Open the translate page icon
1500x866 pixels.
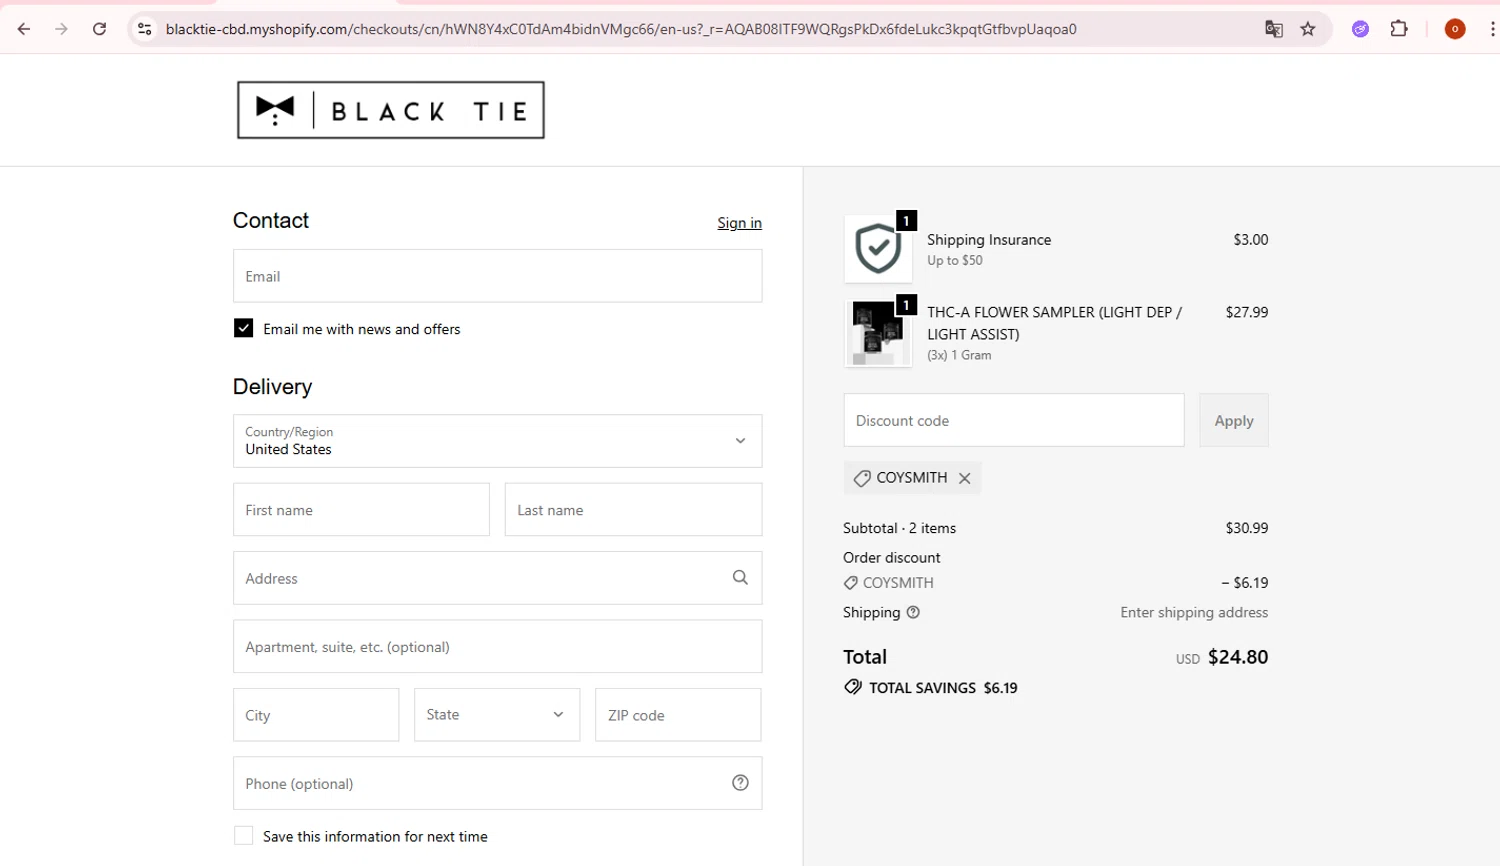pyautogui.click(x=1274, y=29)
